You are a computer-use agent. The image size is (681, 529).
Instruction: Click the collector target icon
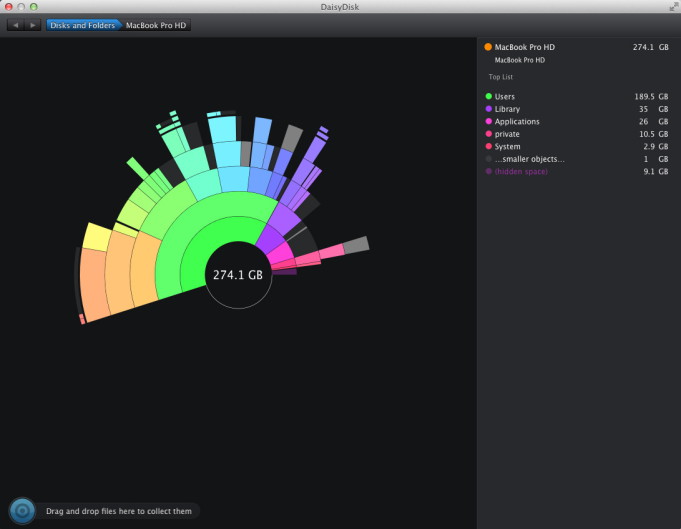point(22,511)
